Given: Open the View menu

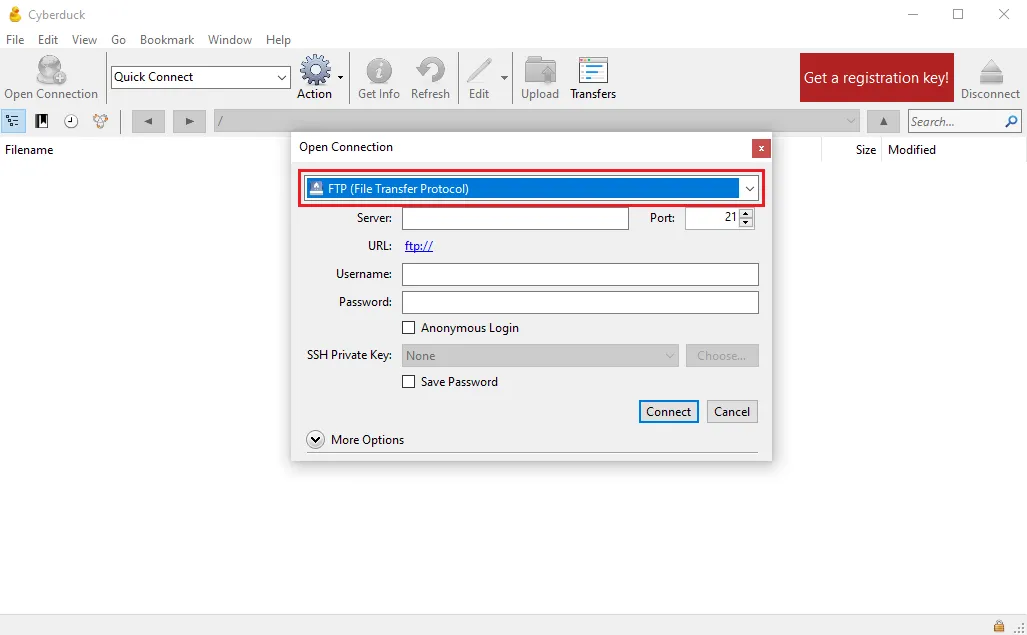Looking at the screenshot, I should coord(84,39).
